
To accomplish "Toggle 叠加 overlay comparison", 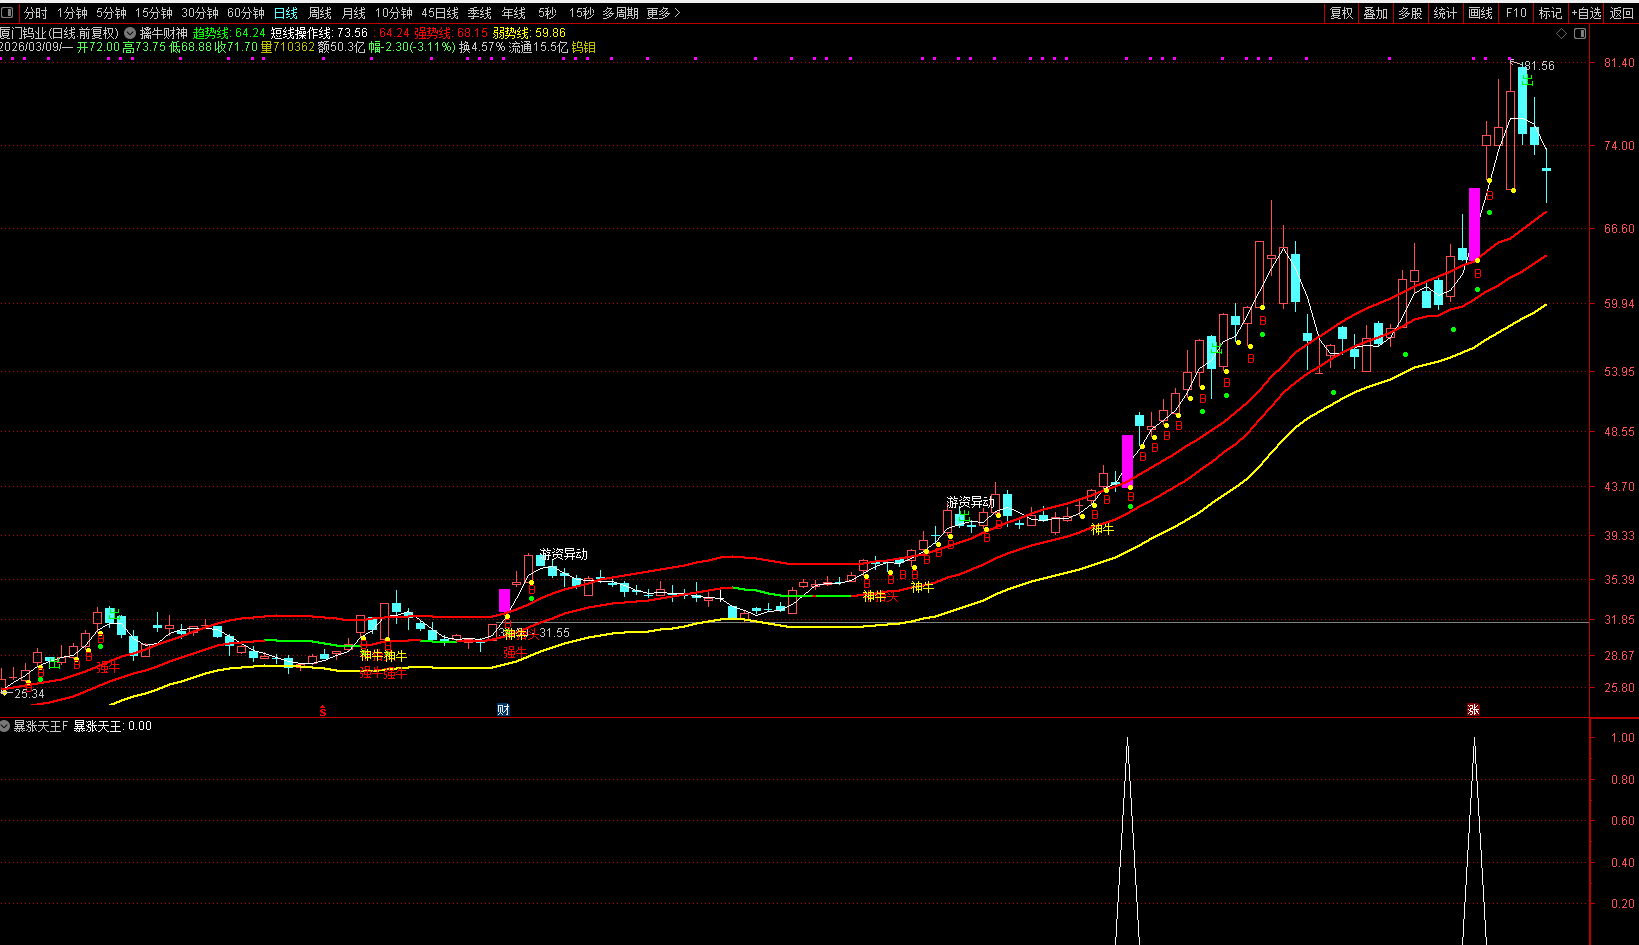I will [1376, 13].
